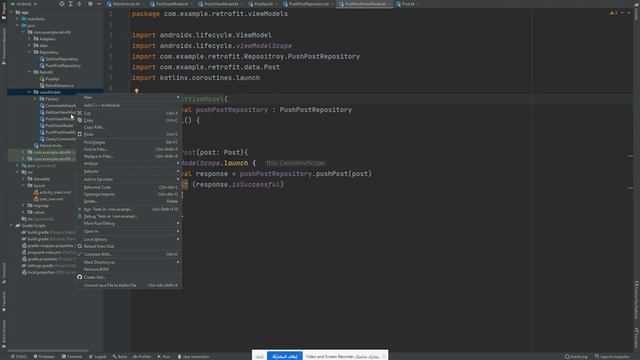Click the green Run Tests arrow icon
The image size is (640, 360).
80,209
